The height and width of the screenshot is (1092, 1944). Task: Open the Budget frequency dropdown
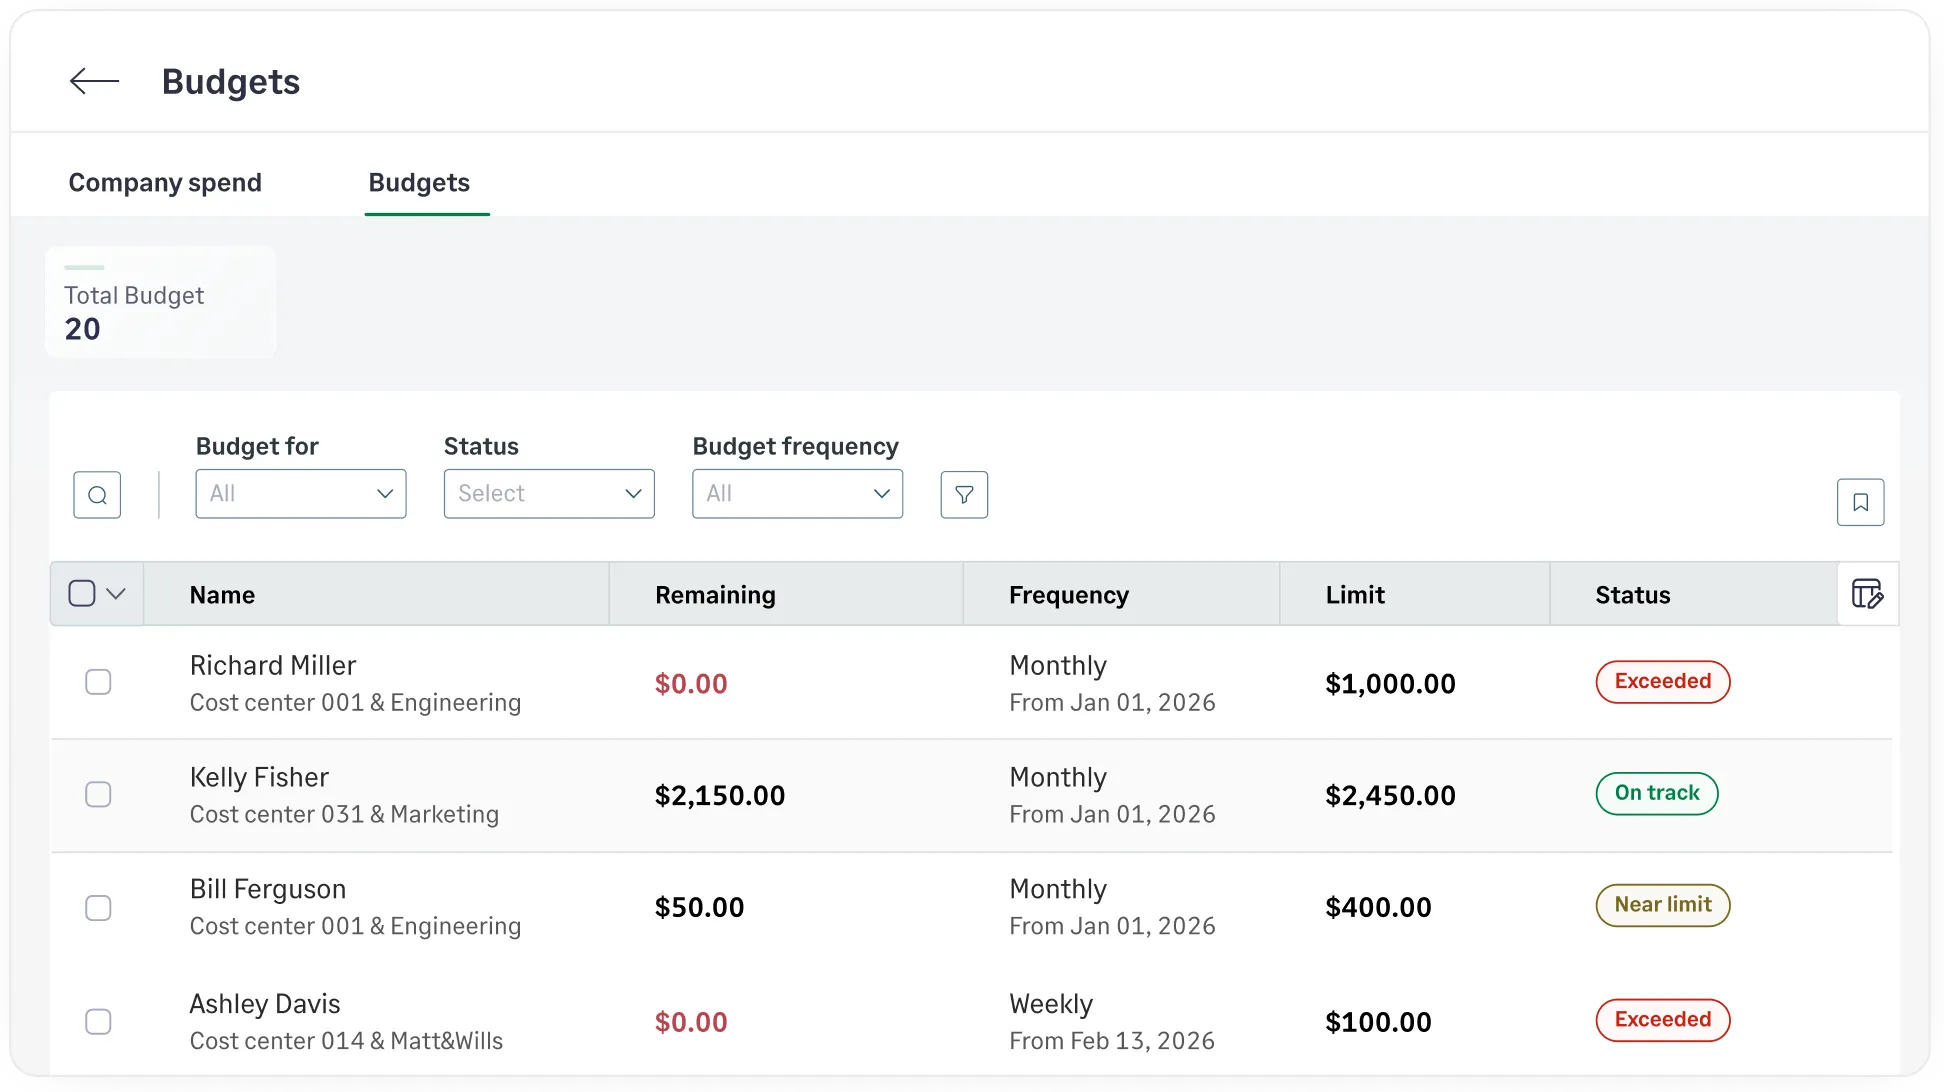pyautogui.click(x=797, y=494)
